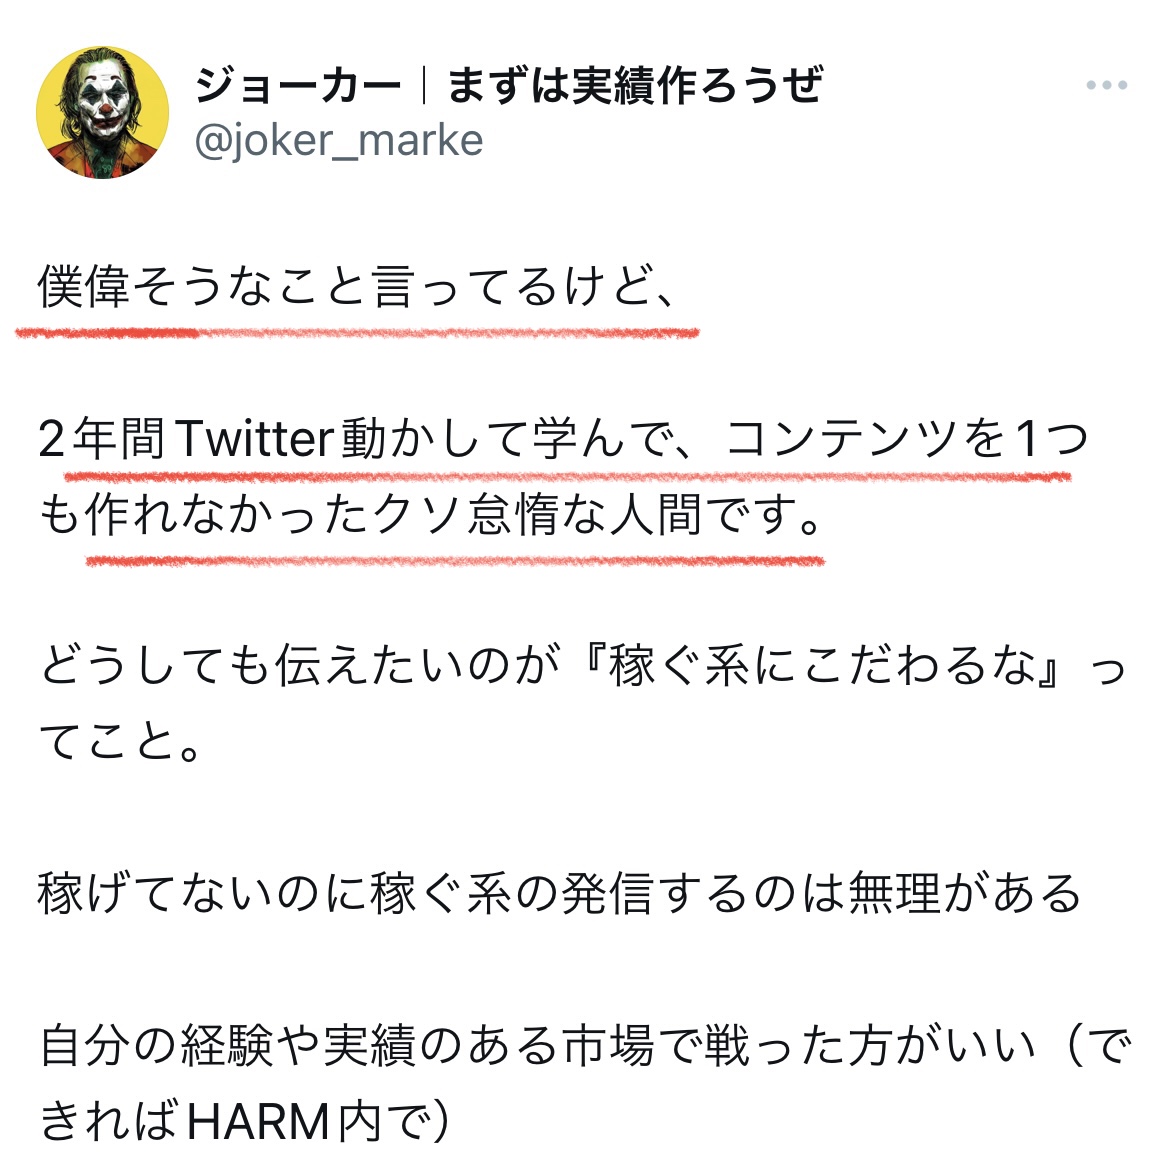This screenshot has width=1170, height=1162.
Task: Open the three-dot more options menu
Action: tap(1107, 85)
